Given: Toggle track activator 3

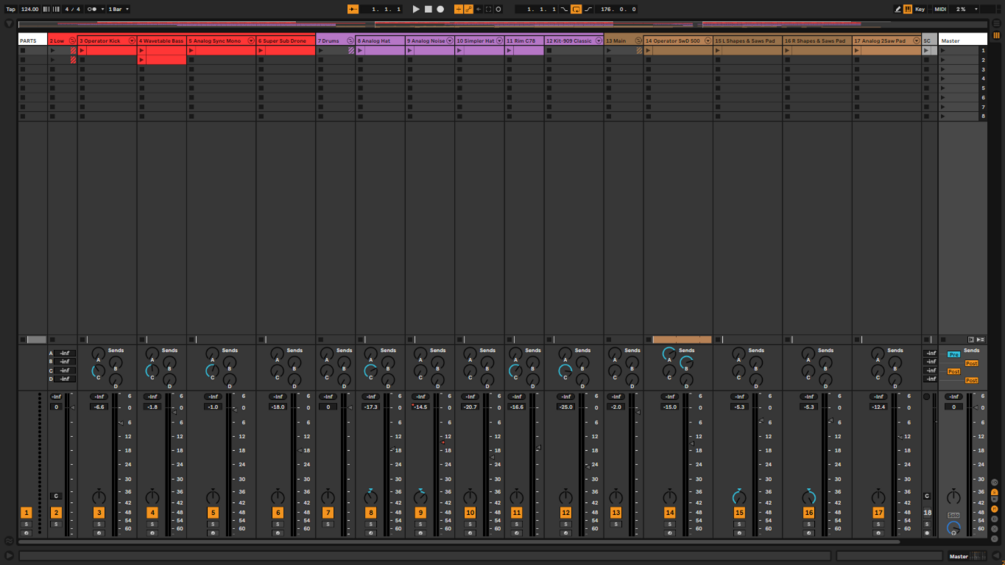Looking at the screenshot, I should [x=99, y=512].
